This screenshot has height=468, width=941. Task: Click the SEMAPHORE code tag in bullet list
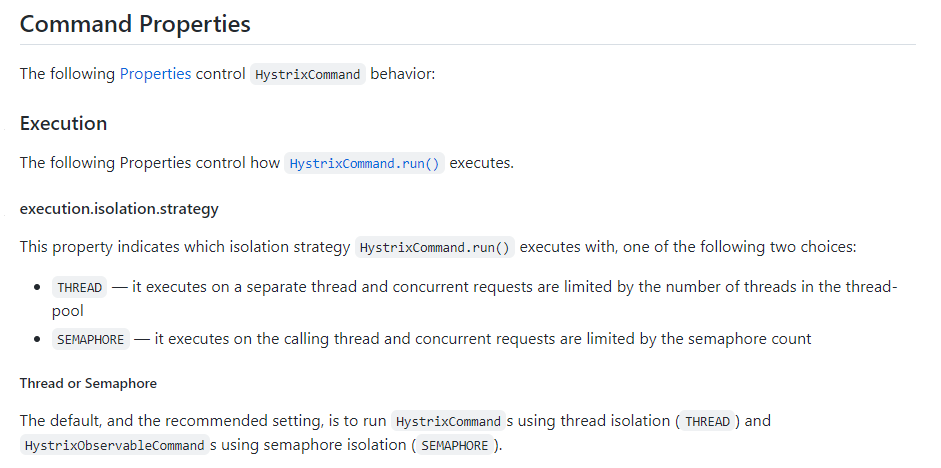pyautogui.click(x=91, y=339)
